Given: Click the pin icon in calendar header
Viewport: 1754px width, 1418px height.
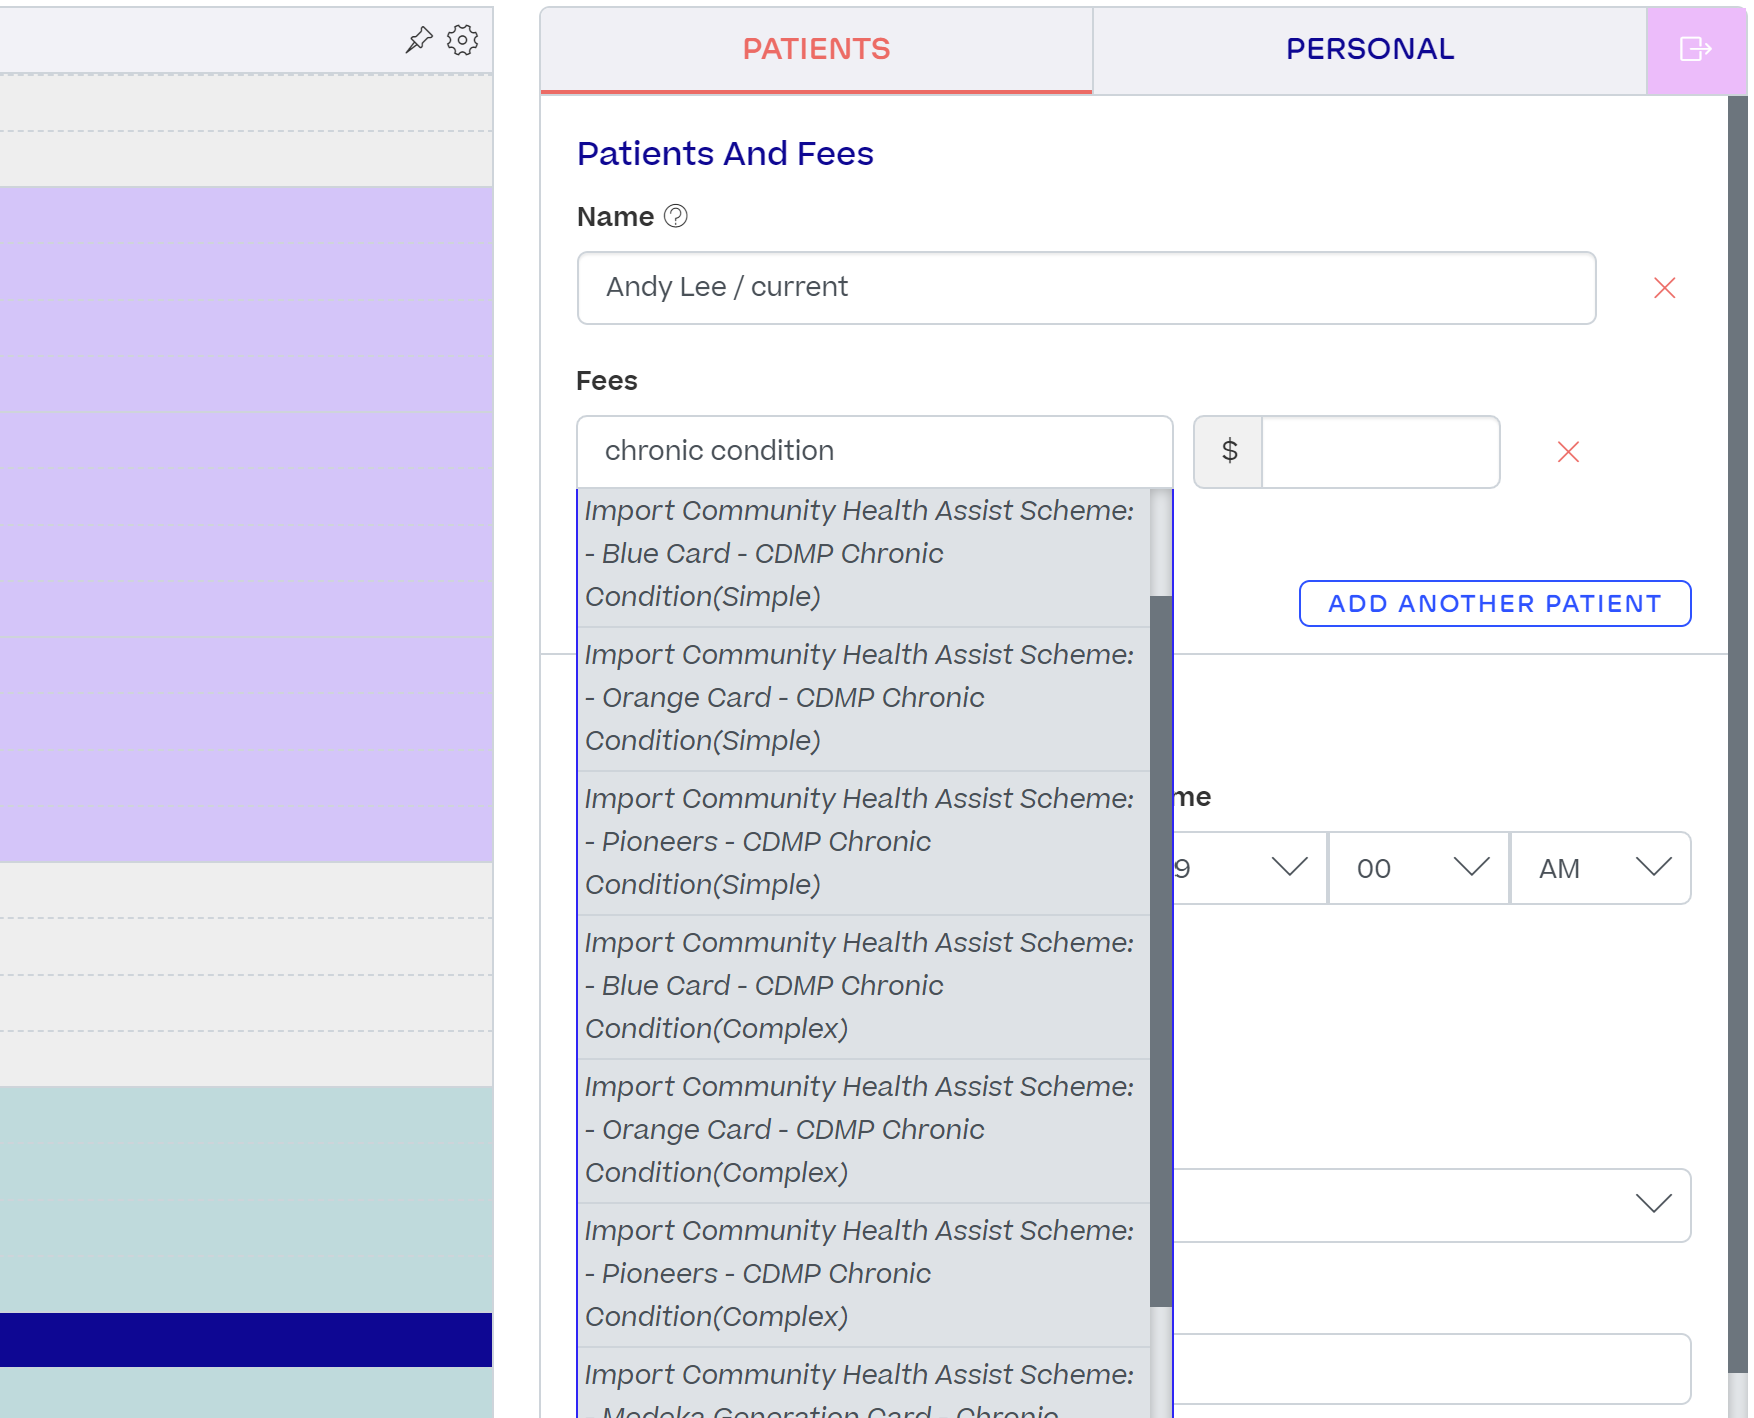Looking at the screenshot, I should pyautogui.click(x=419, y=40).
